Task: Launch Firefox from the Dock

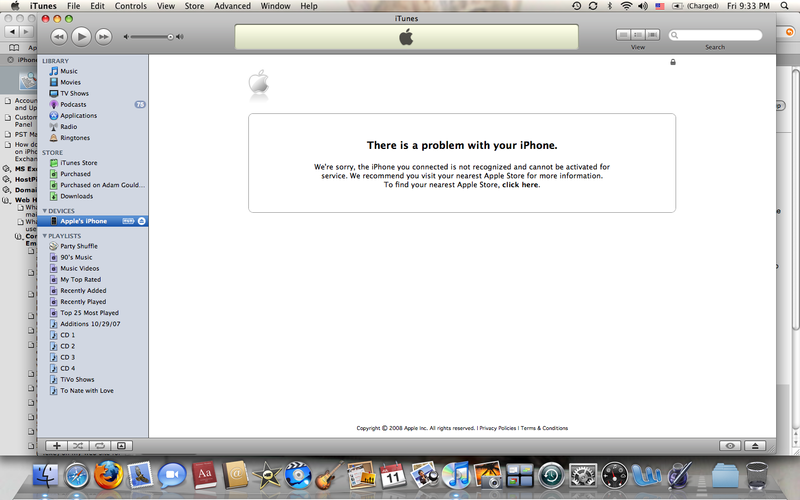Action: tap(109, 475)
